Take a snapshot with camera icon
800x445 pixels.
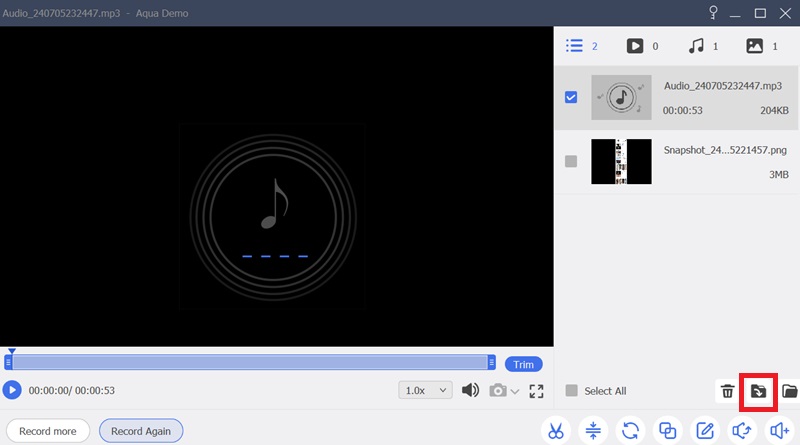point(497,391)
